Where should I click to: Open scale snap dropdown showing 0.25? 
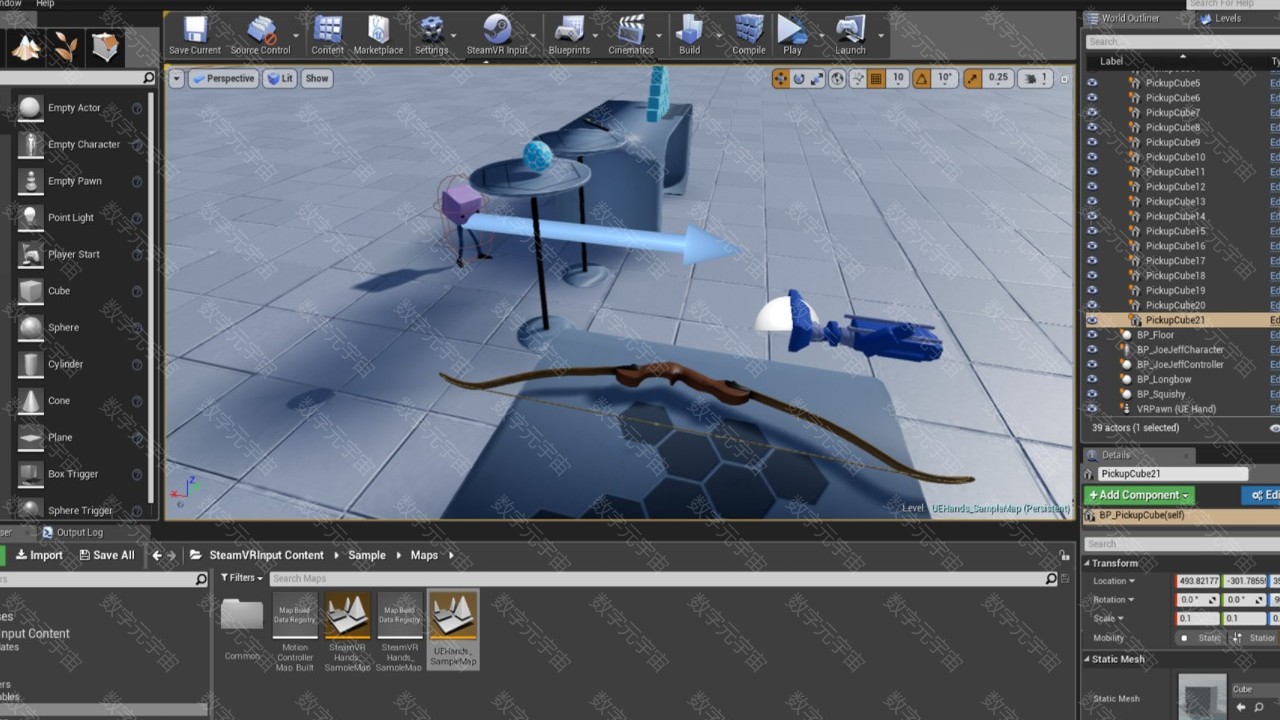point(998,78)
